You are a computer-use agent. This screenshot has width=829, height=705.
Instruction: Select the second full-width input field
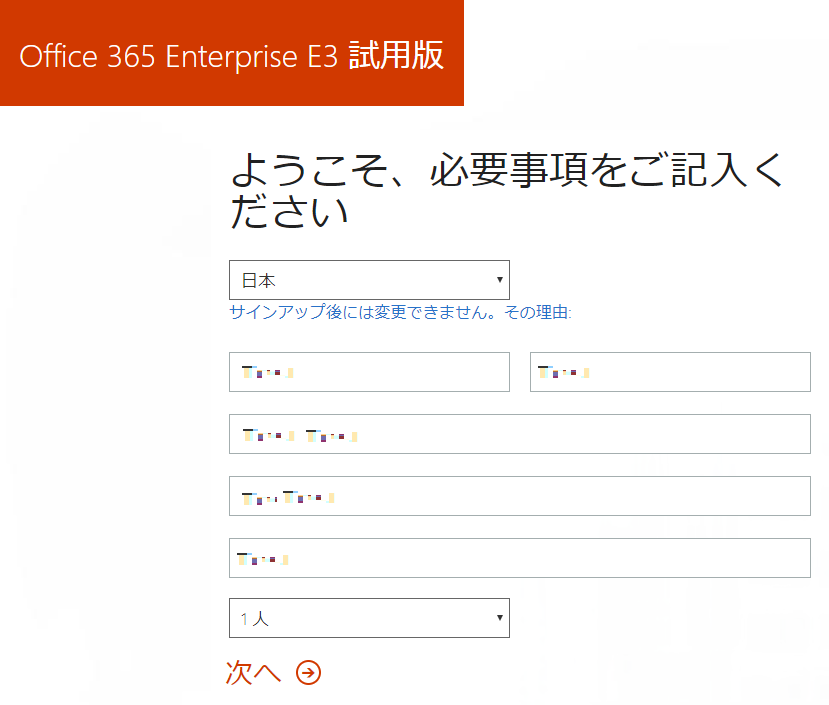click(520, 496)
